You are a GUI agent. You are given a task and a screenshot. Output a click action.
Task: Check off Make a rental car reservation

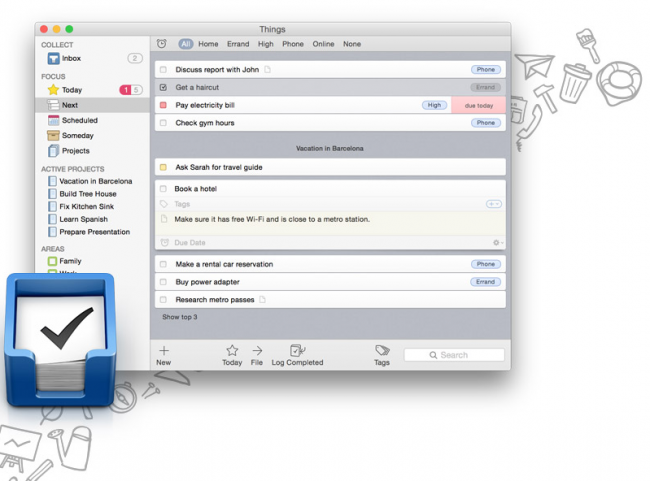click(x=163, y=264)
